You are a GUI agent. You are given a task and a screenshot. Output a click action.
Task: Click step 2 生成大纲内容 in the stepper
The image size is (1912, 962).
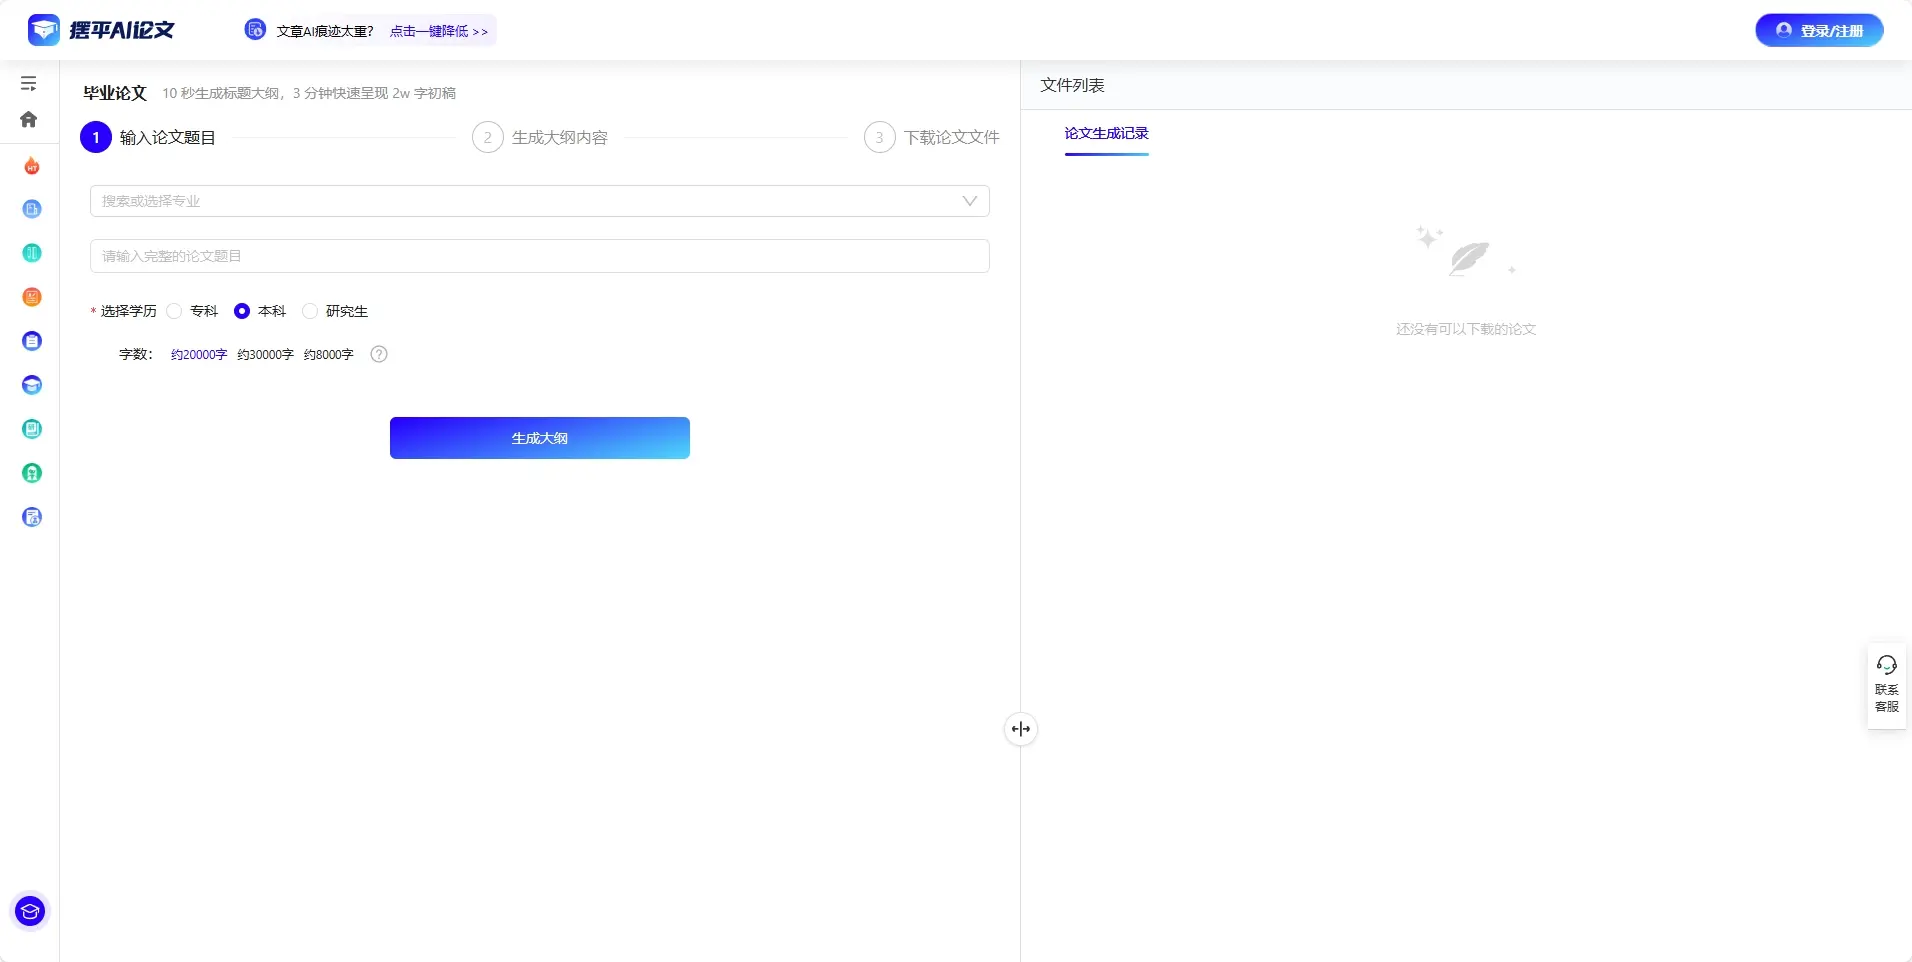540,138
